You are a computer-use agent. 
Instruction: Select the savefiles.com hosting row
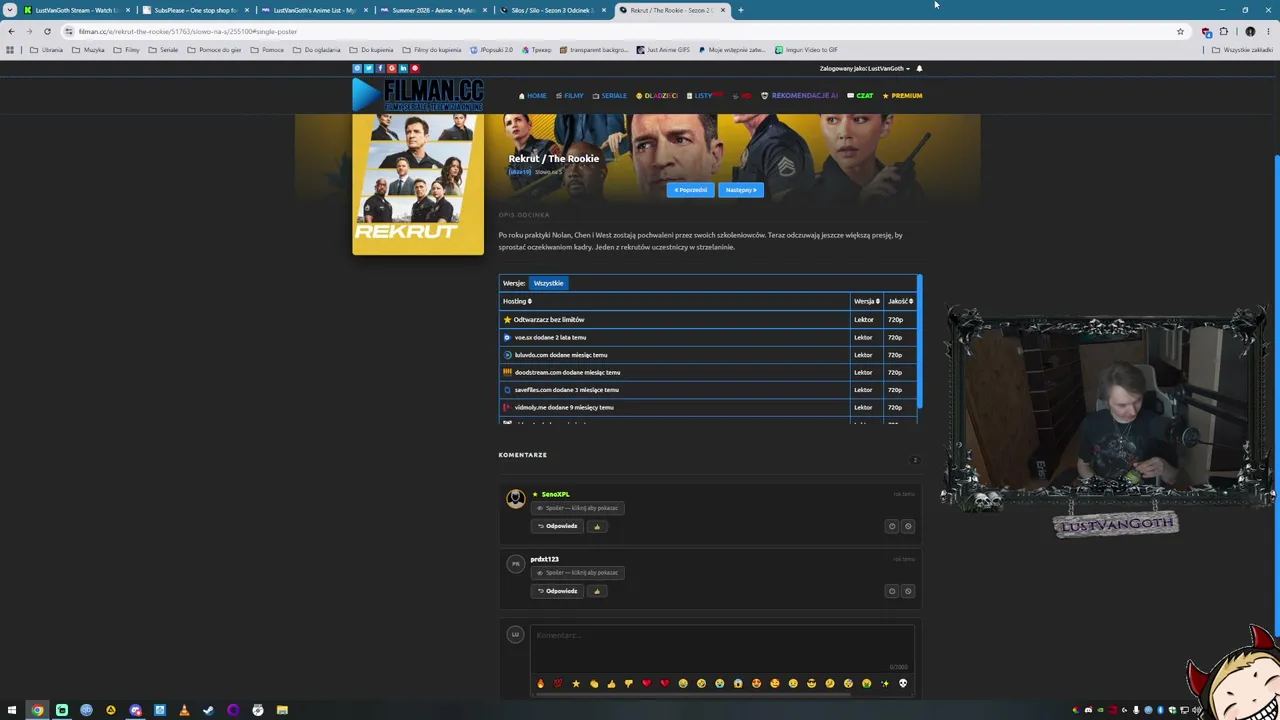point(708,390)
